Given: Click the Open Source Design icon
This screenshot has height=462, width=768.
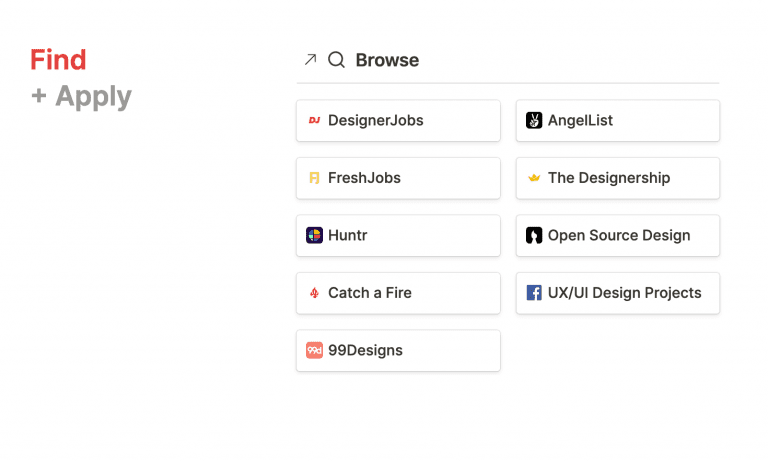Looking at the screenshot, I should tap(534, 235).
